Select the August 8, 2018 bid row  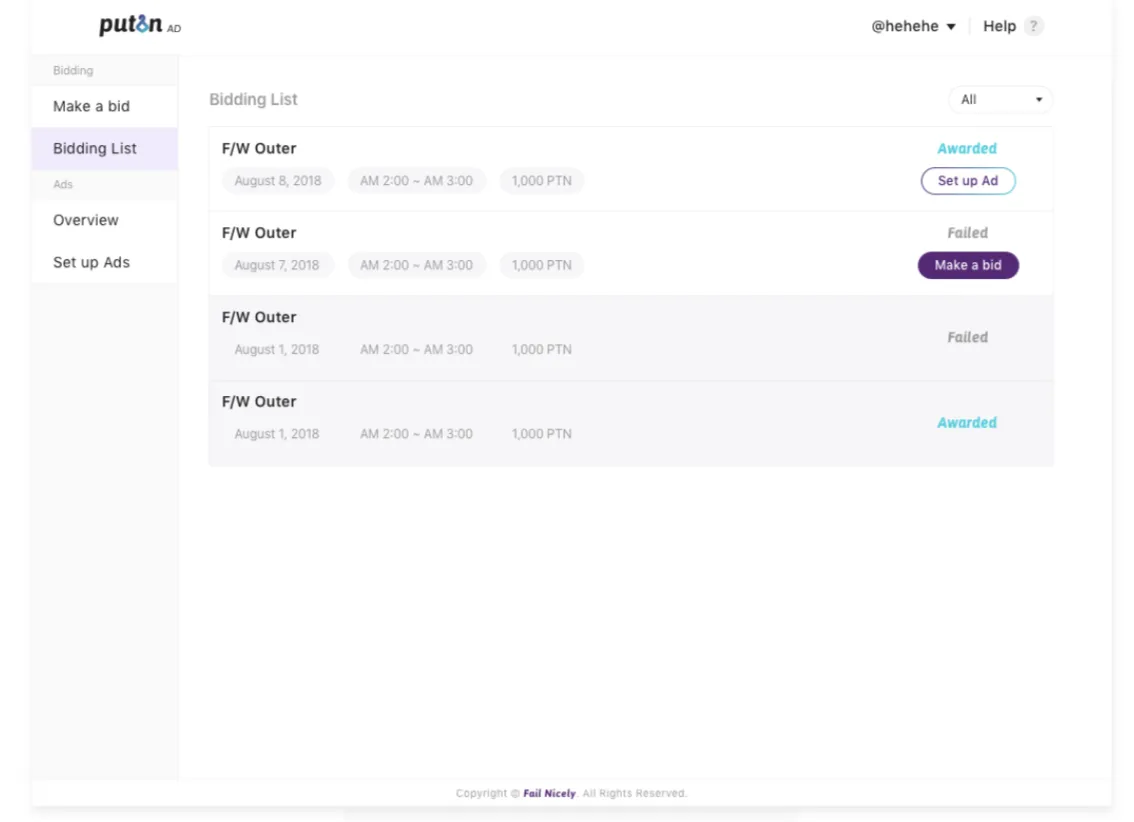coord(631,169)
